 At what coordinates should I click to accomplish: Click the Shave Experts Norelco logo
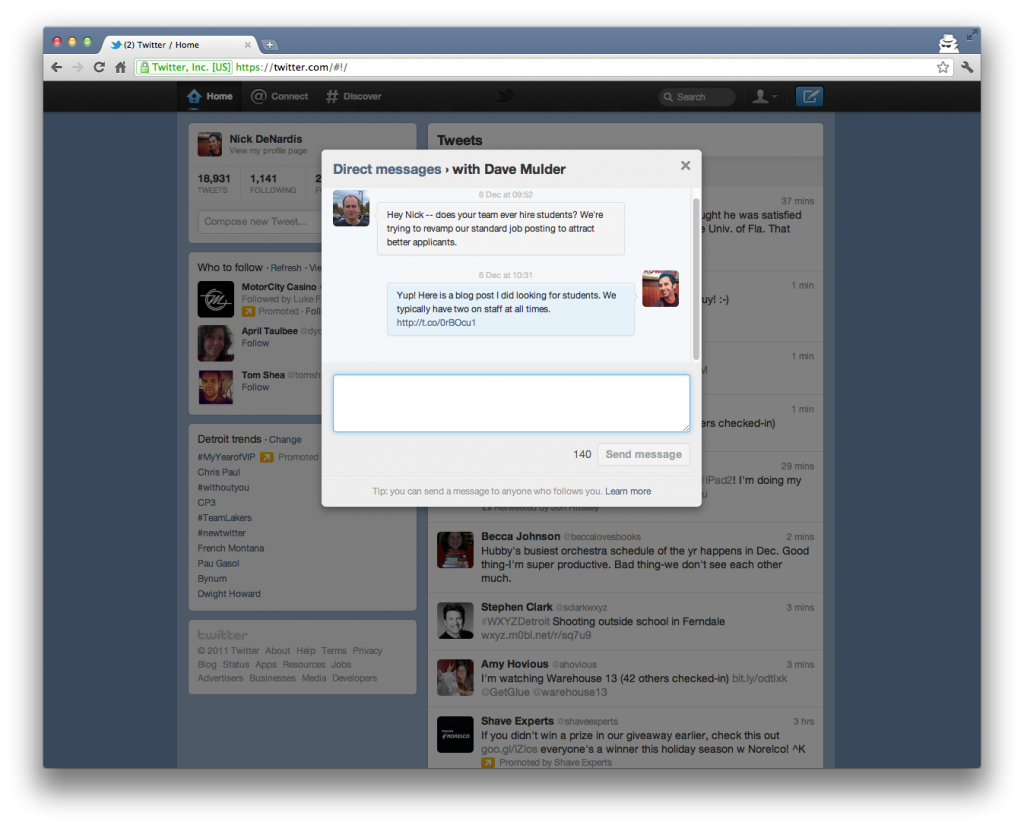point(455,735)
